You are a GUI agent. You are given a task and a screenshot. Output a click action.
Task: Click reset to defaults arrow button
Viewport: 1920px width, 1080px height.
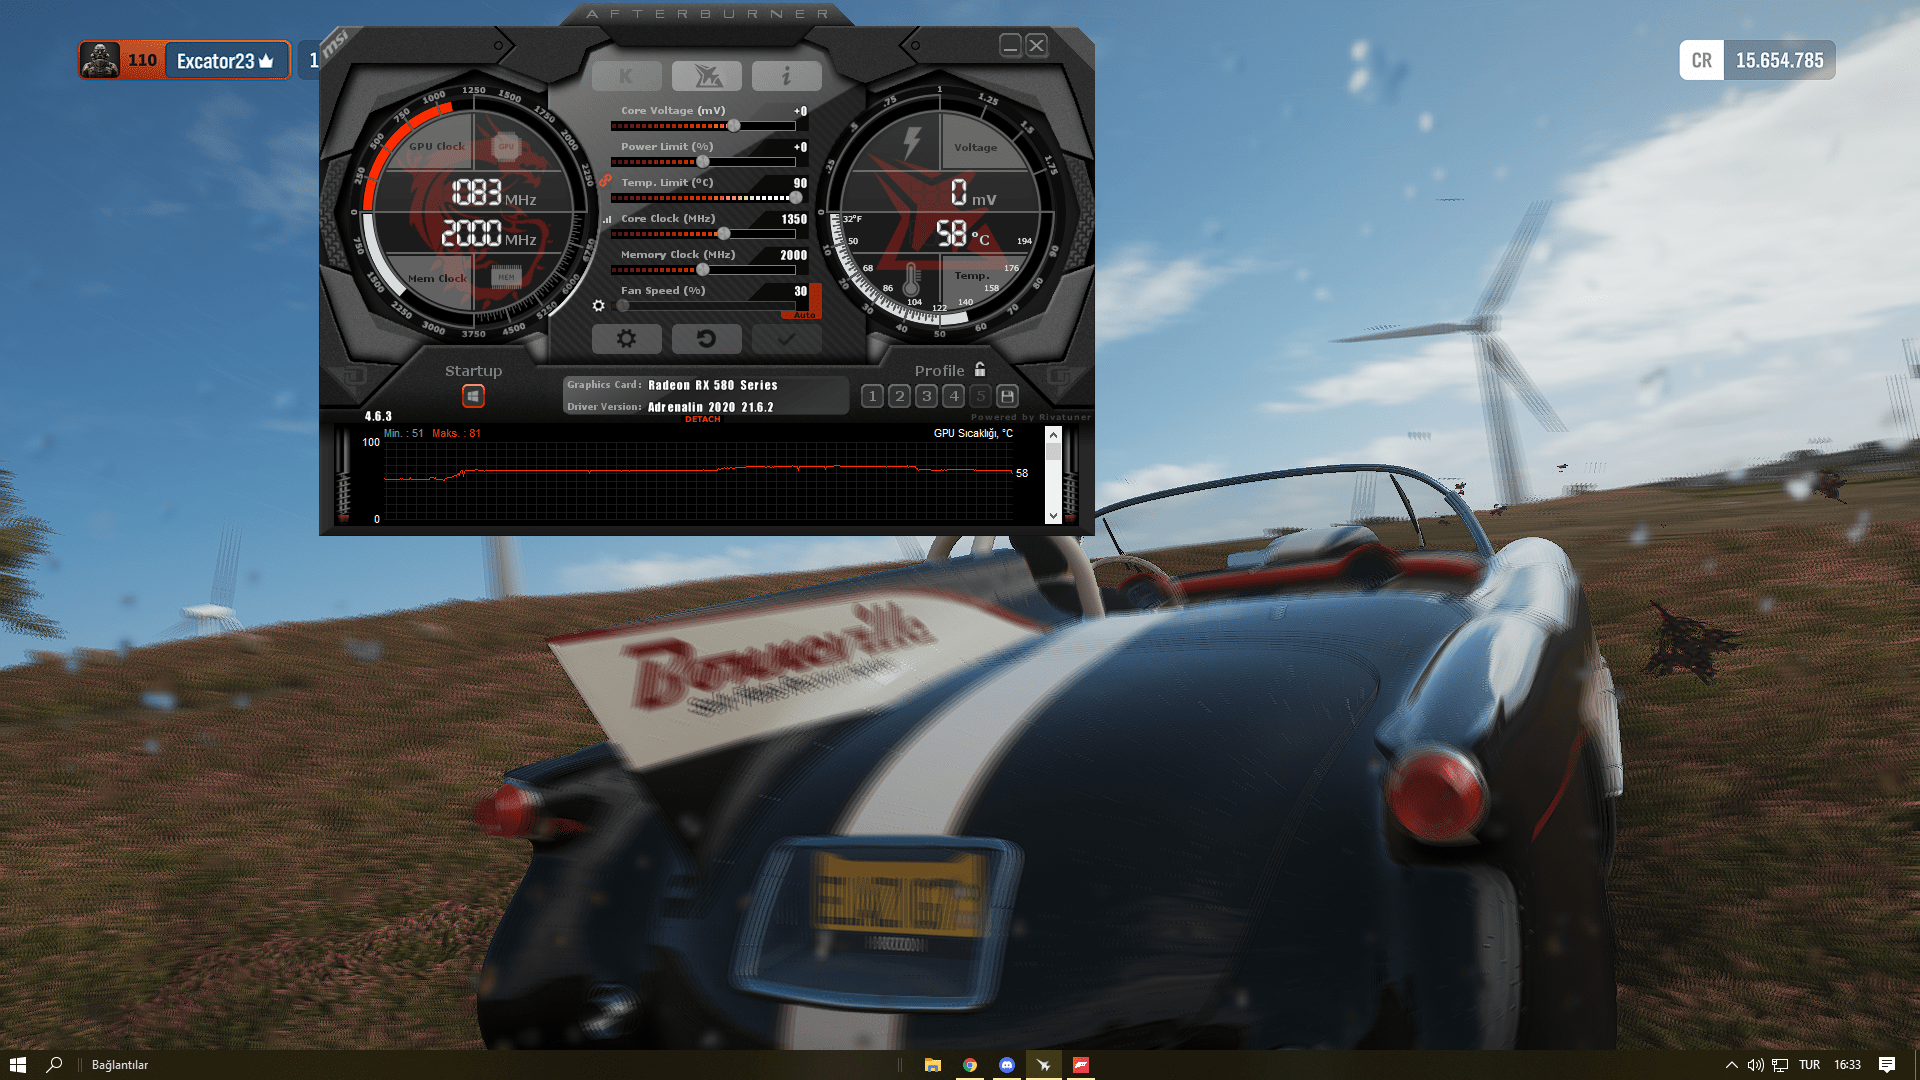(x=706, y=339)
